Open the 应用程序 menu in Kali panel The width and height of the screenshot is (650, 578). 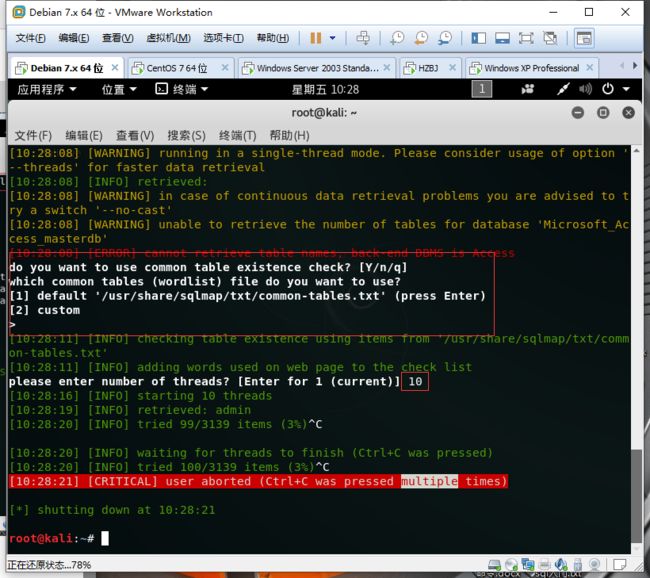[47, 89]
